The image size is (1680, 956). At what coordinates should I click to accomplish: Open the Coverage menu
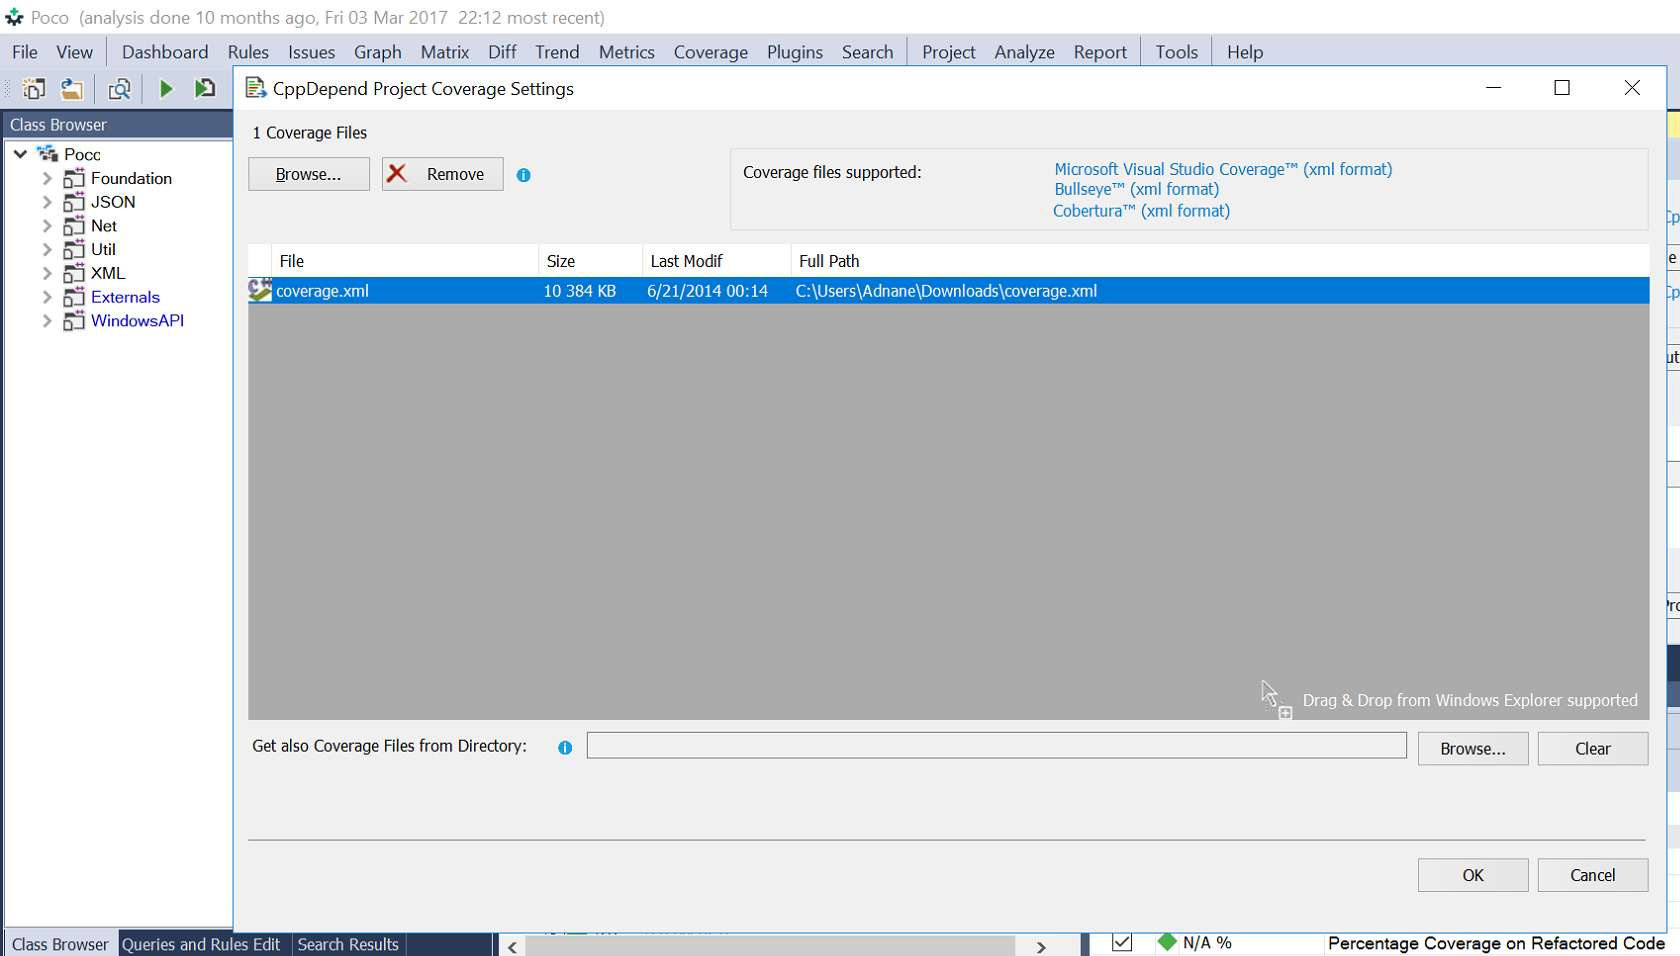[x=711, y=52]
